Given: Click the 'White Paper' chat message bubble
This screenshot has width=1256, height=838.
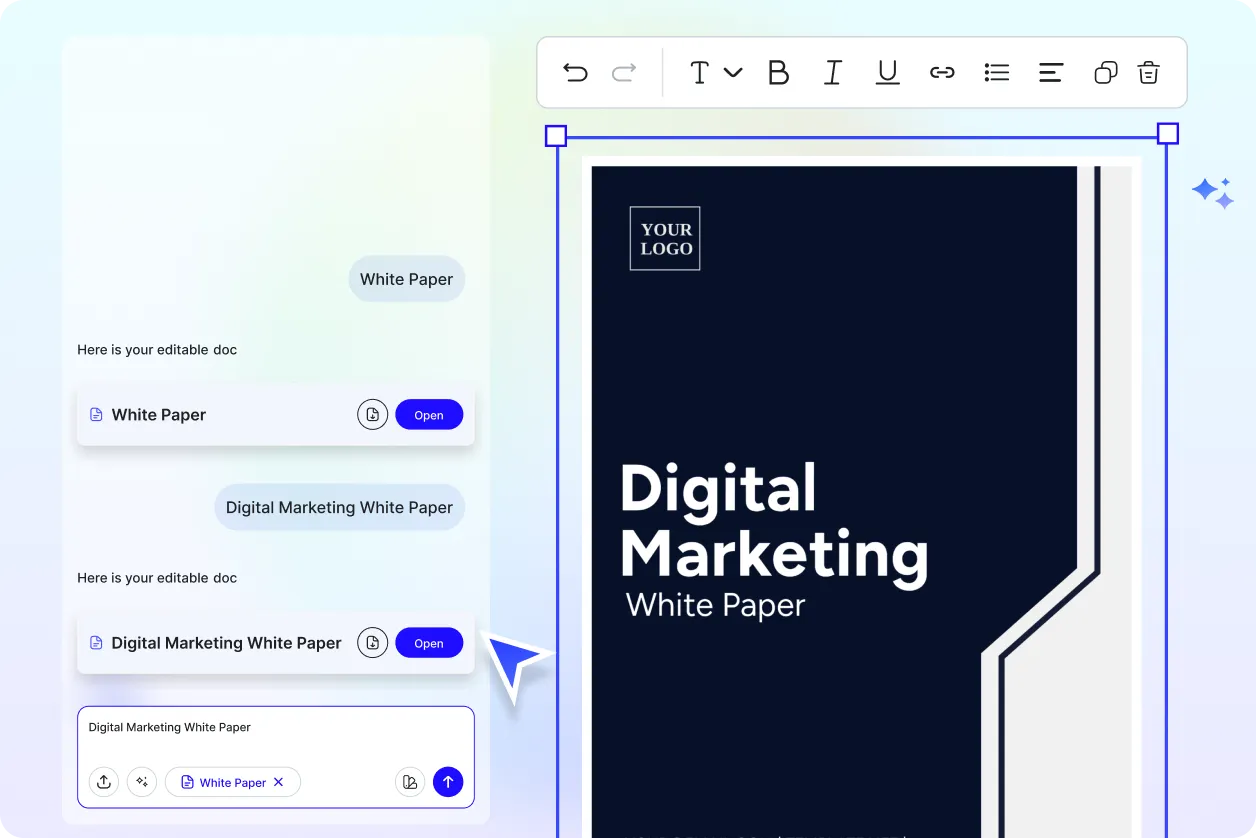Looking at the screenshot, I should pyautogui.click(x=407, y=279).
